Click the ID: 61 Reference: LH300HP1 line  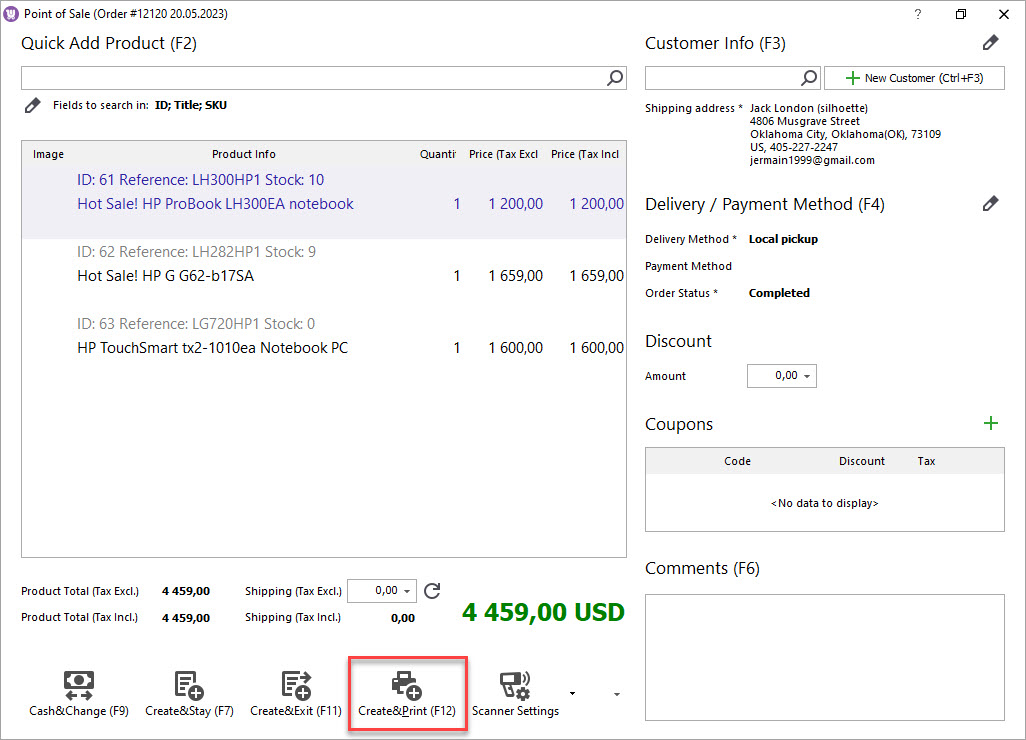click(200, 180)
